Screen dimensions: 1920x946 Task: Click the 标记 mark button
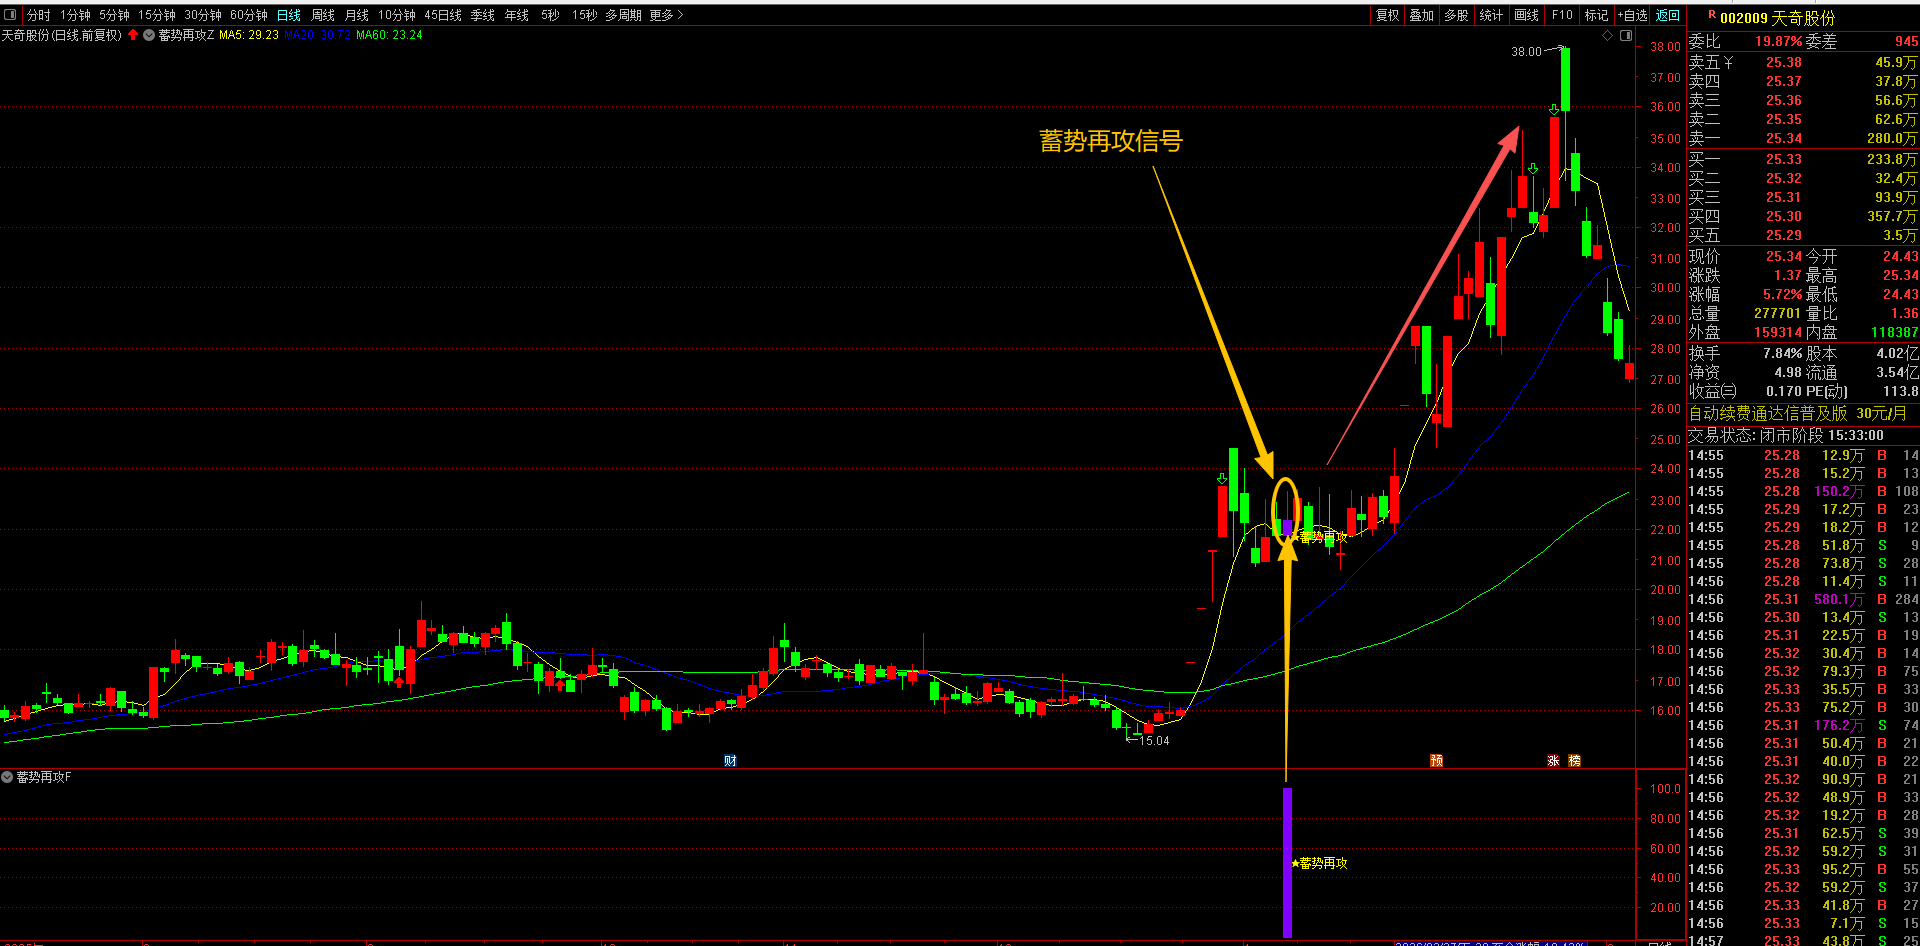coord(1597,15)
